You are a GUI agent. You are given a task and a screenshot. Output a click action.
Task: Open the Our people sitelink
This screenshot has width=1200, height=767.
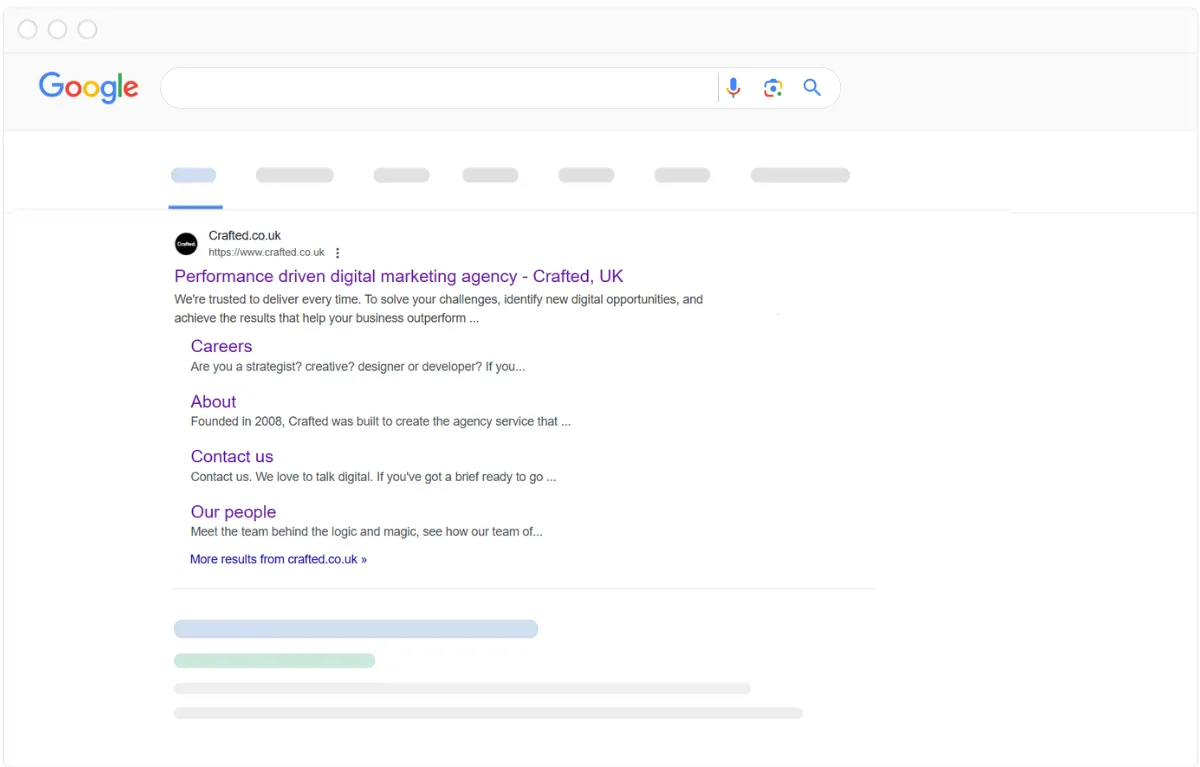click(x=233, y=511)
